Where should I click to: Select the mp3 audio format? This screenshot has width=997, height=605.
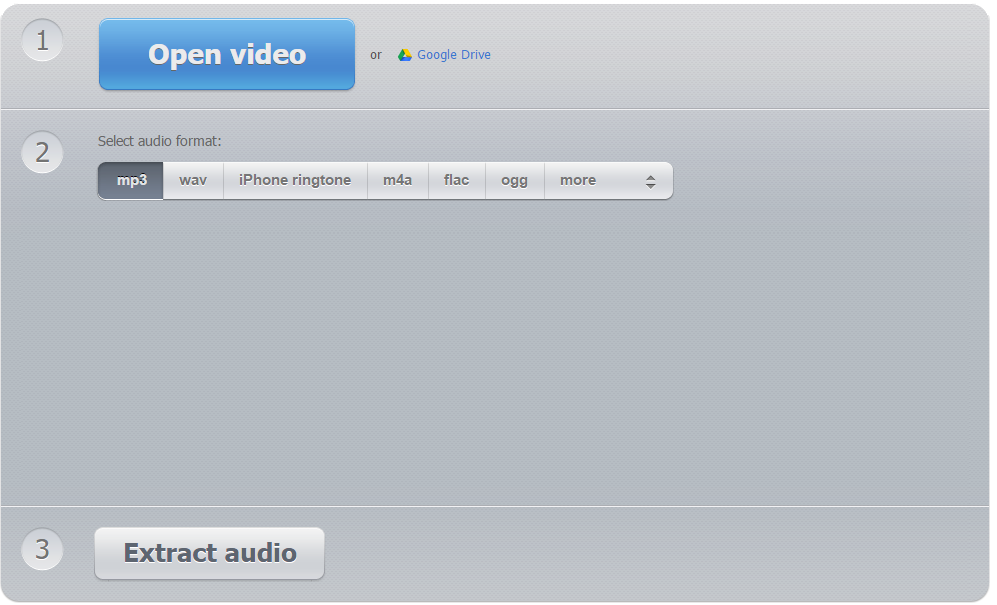tap(131, 181)
